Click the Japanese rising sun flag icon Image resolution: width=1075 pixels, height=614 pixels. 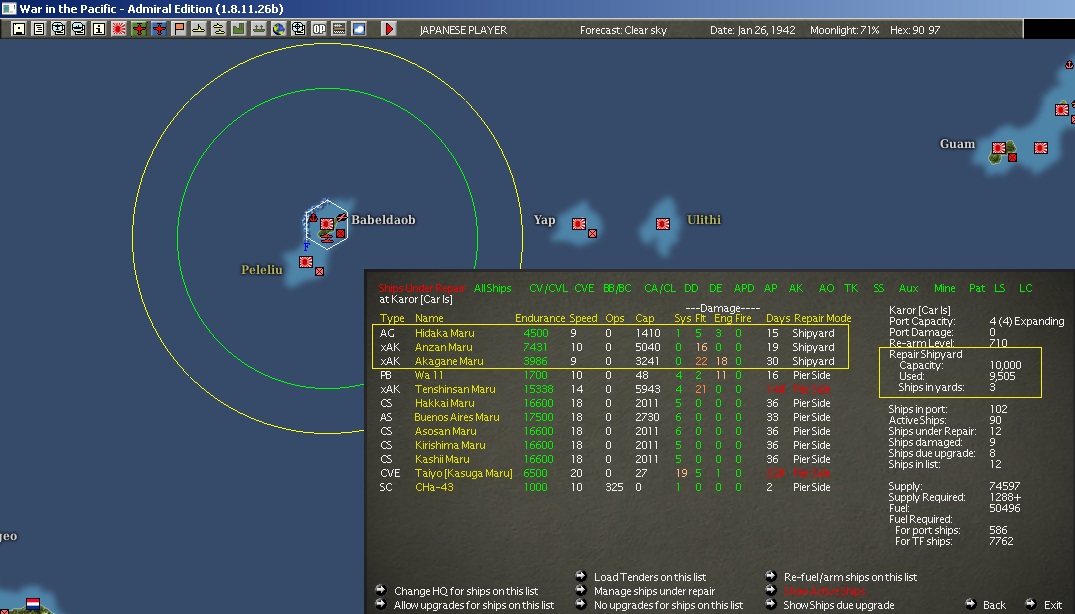click(119, 29)
